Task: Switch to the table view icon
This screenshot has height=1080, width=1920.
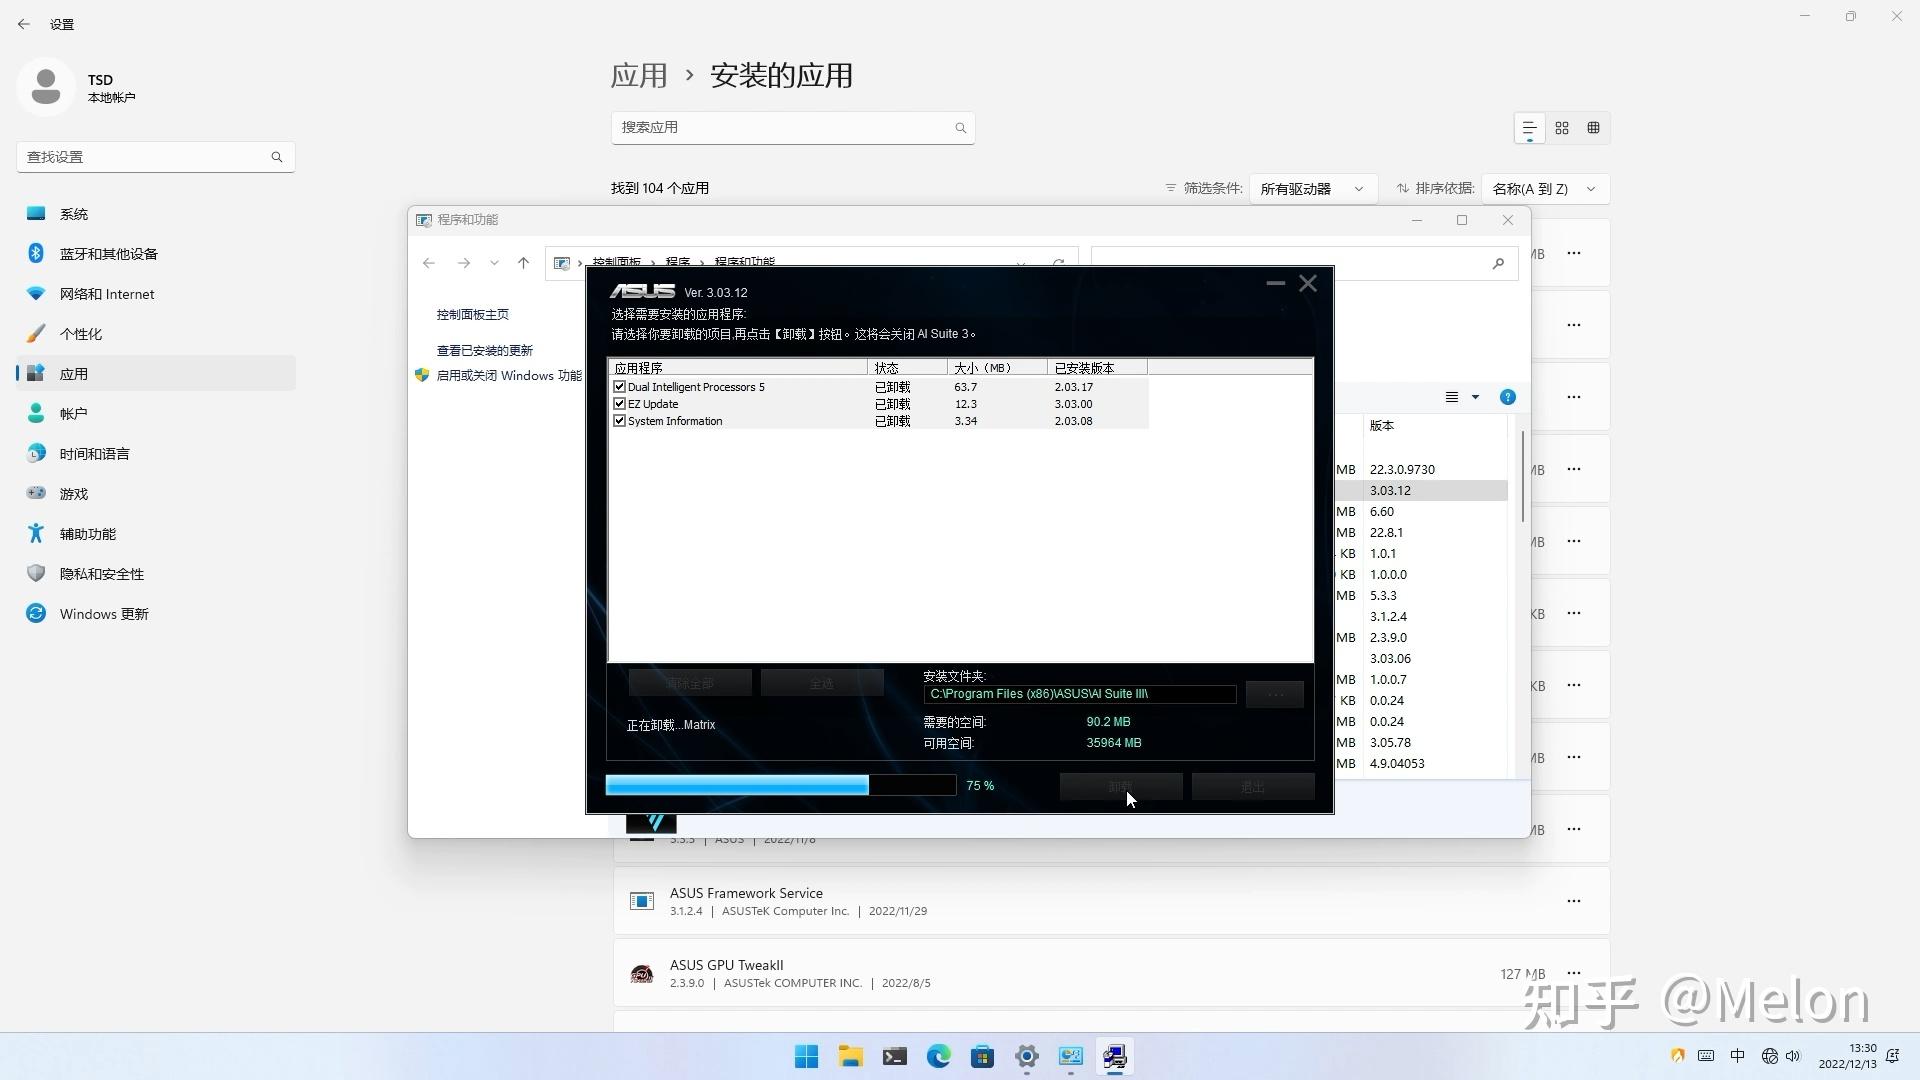Action: [1593, 128]
